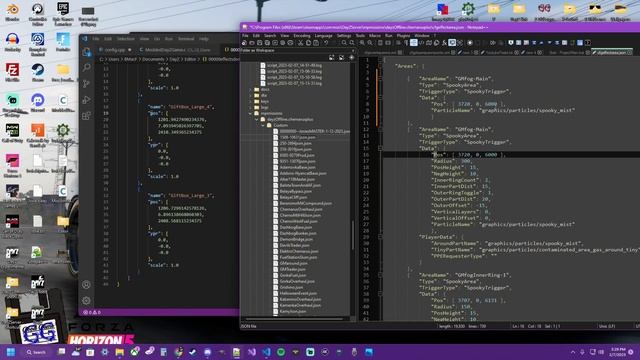This screenshot has width=640, height=360.
Task: Click the Save icon in Notepad++ toolbar
Action: tap(260, 42)
